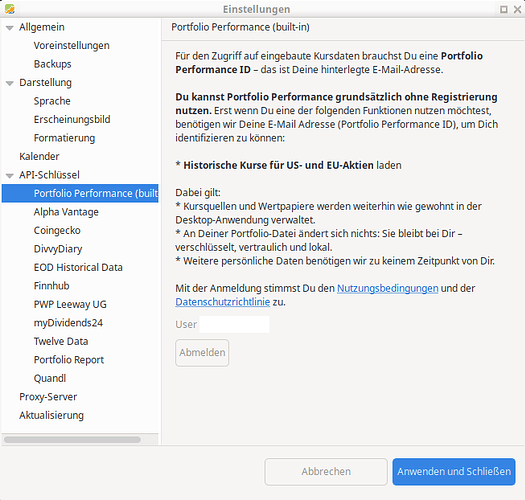Collapse the Darstellung tree section

(10, 83)
